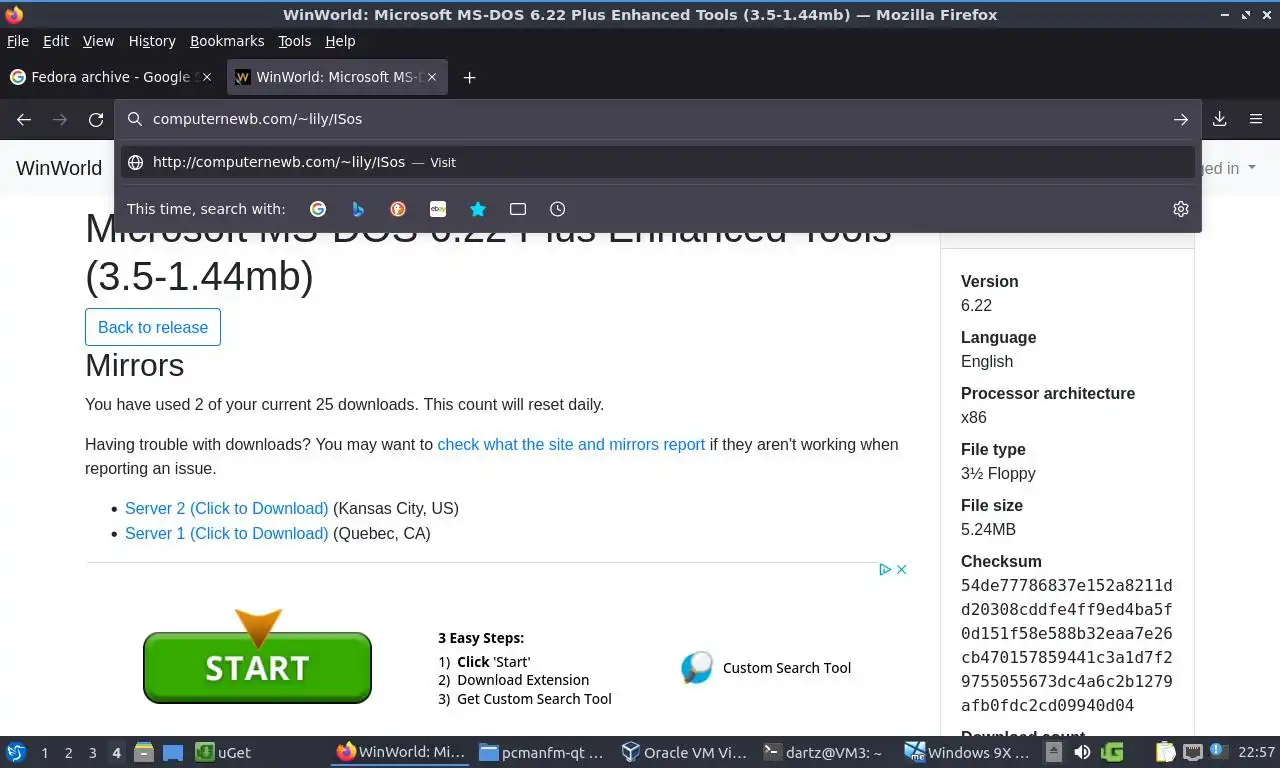Close the Fedora archive Google tab
The image size is (1280, 768).
click(x=208, y=77)
